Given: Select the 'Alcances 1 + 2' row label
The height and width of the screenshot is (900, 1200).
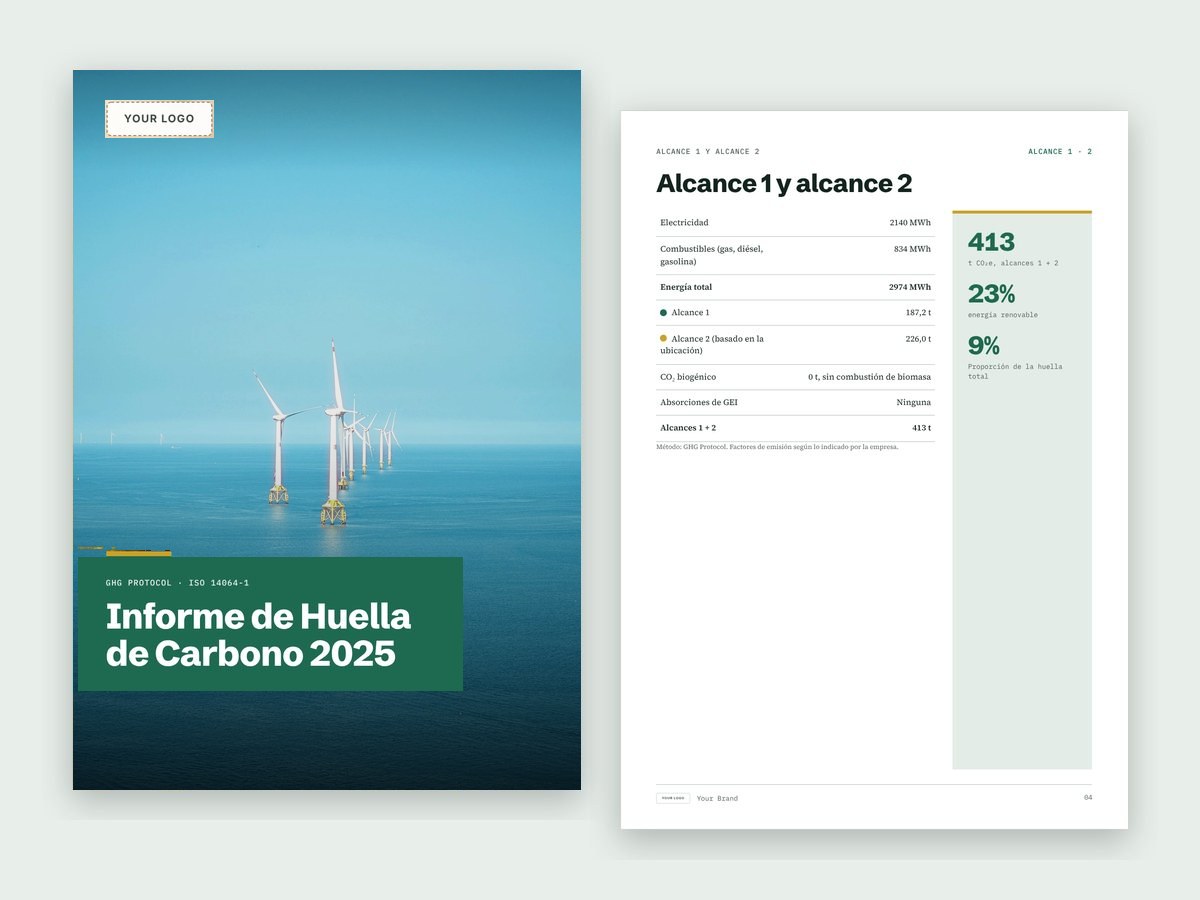Looking at the screenshot, I should [x=688, y=428].
